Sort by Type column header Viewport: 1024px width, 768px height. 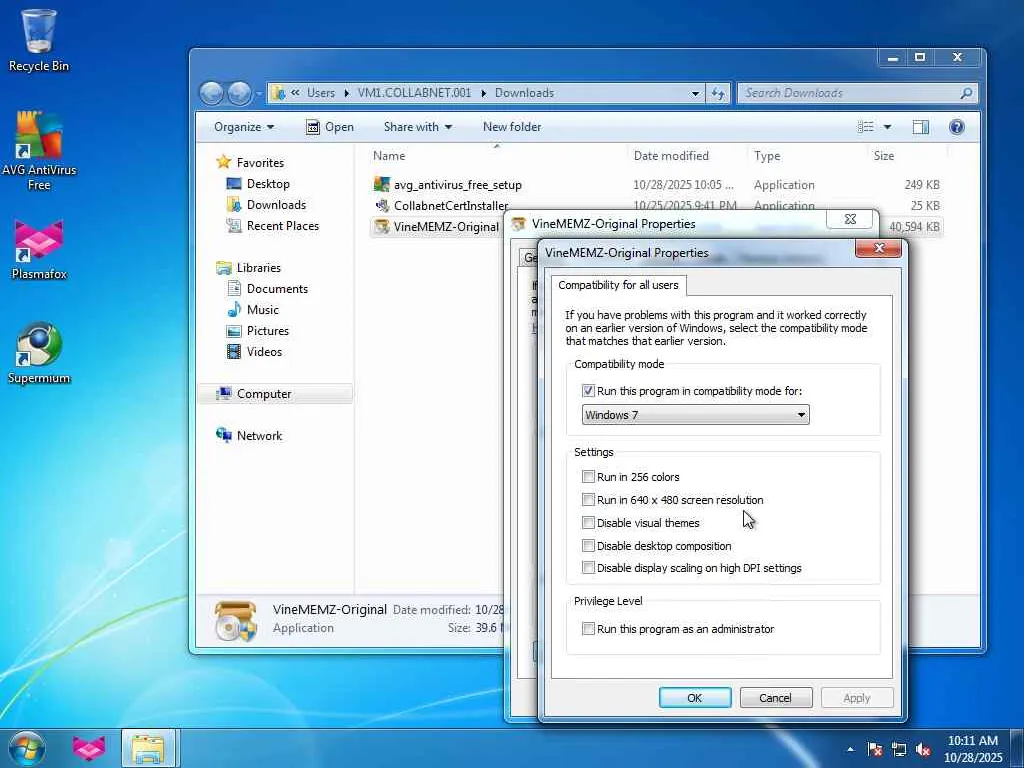pyautogui.click(x=767, y=155)
